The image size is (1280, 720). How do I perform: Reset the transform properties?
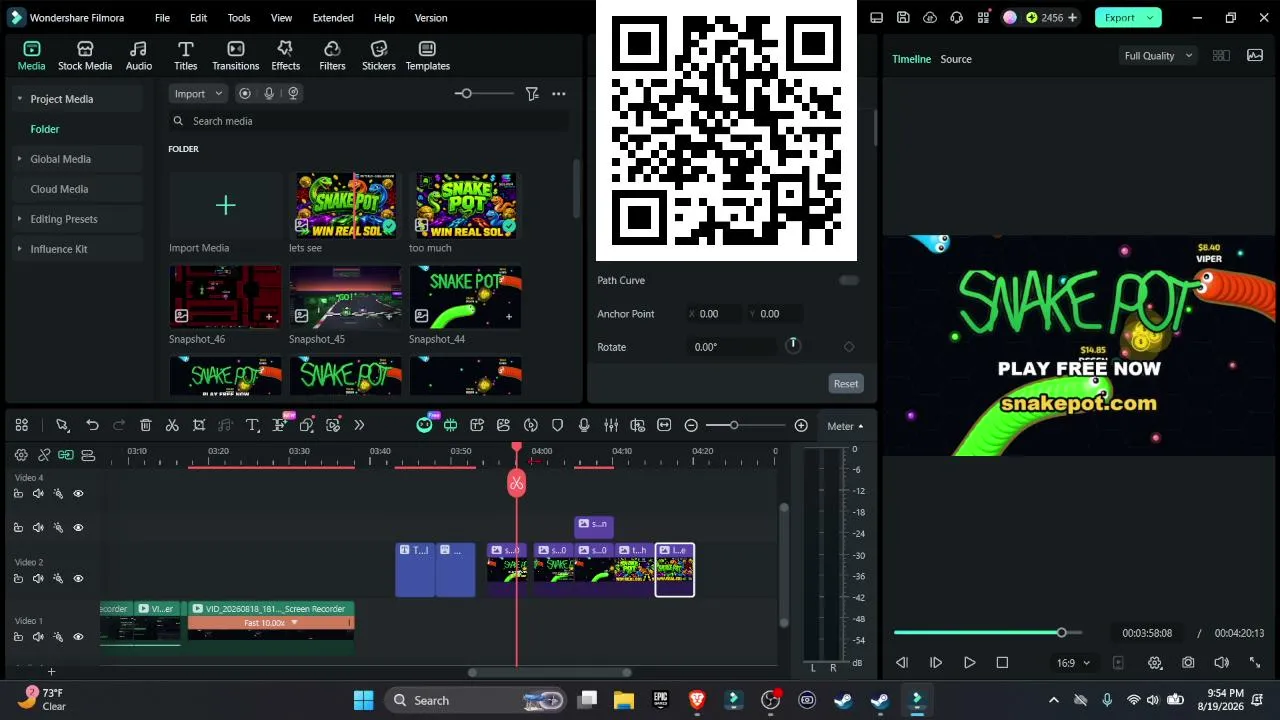pyautogui.click(x=846, y=384)
